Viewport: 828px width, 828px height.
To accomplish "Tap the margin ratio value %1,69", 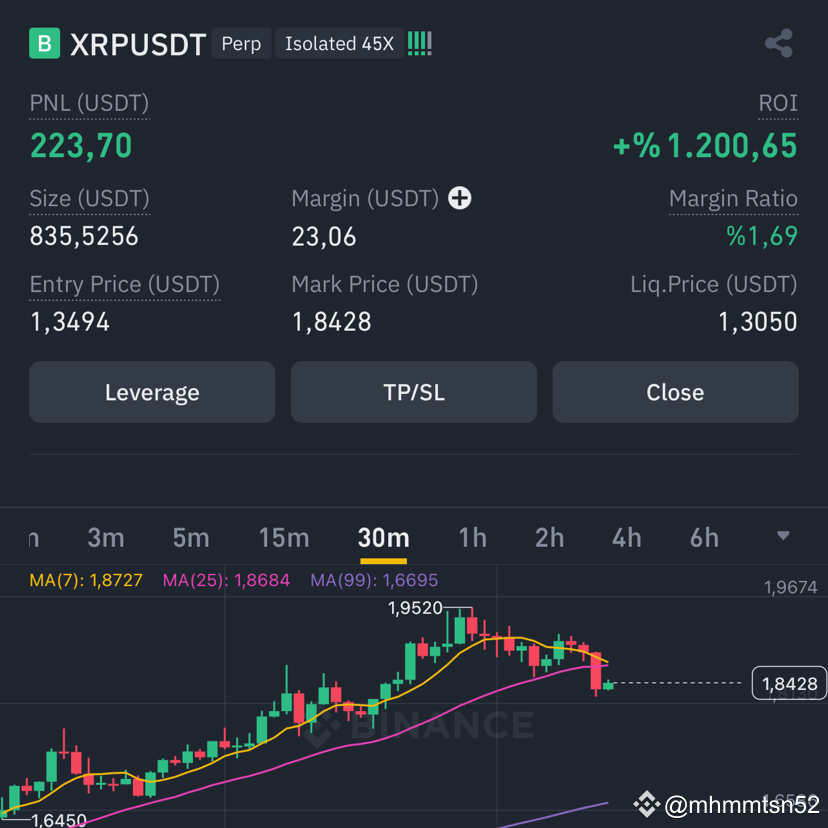I will 762,236.
